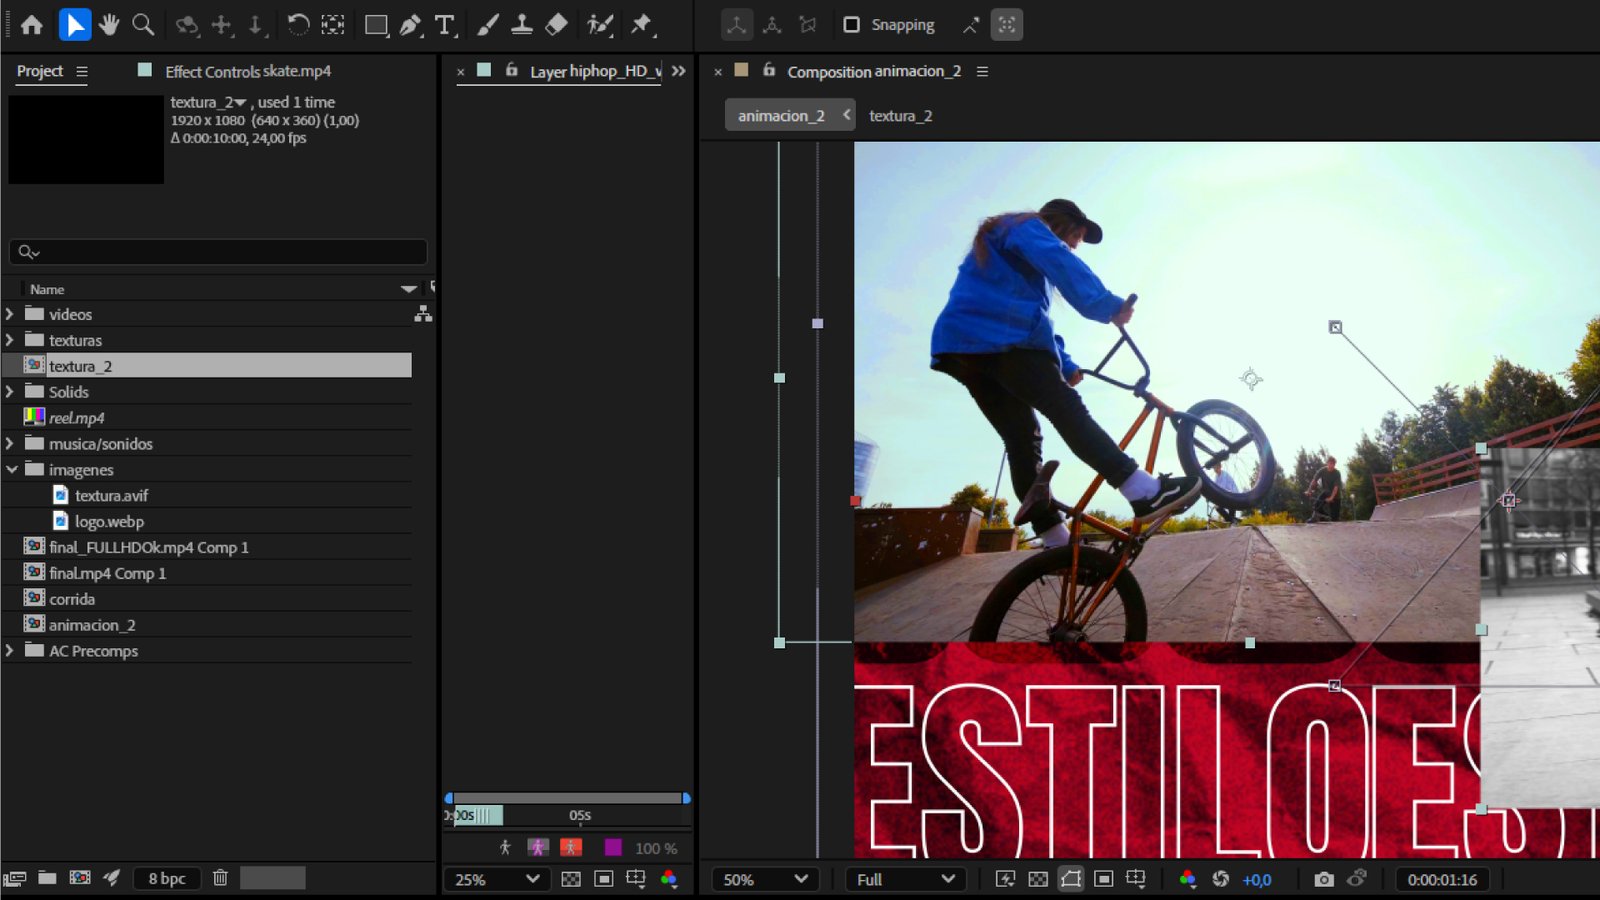Screen dimensions: 1600x900
Task: Select the Zoom tool in toolbar
Action: [x=143, y=24]
